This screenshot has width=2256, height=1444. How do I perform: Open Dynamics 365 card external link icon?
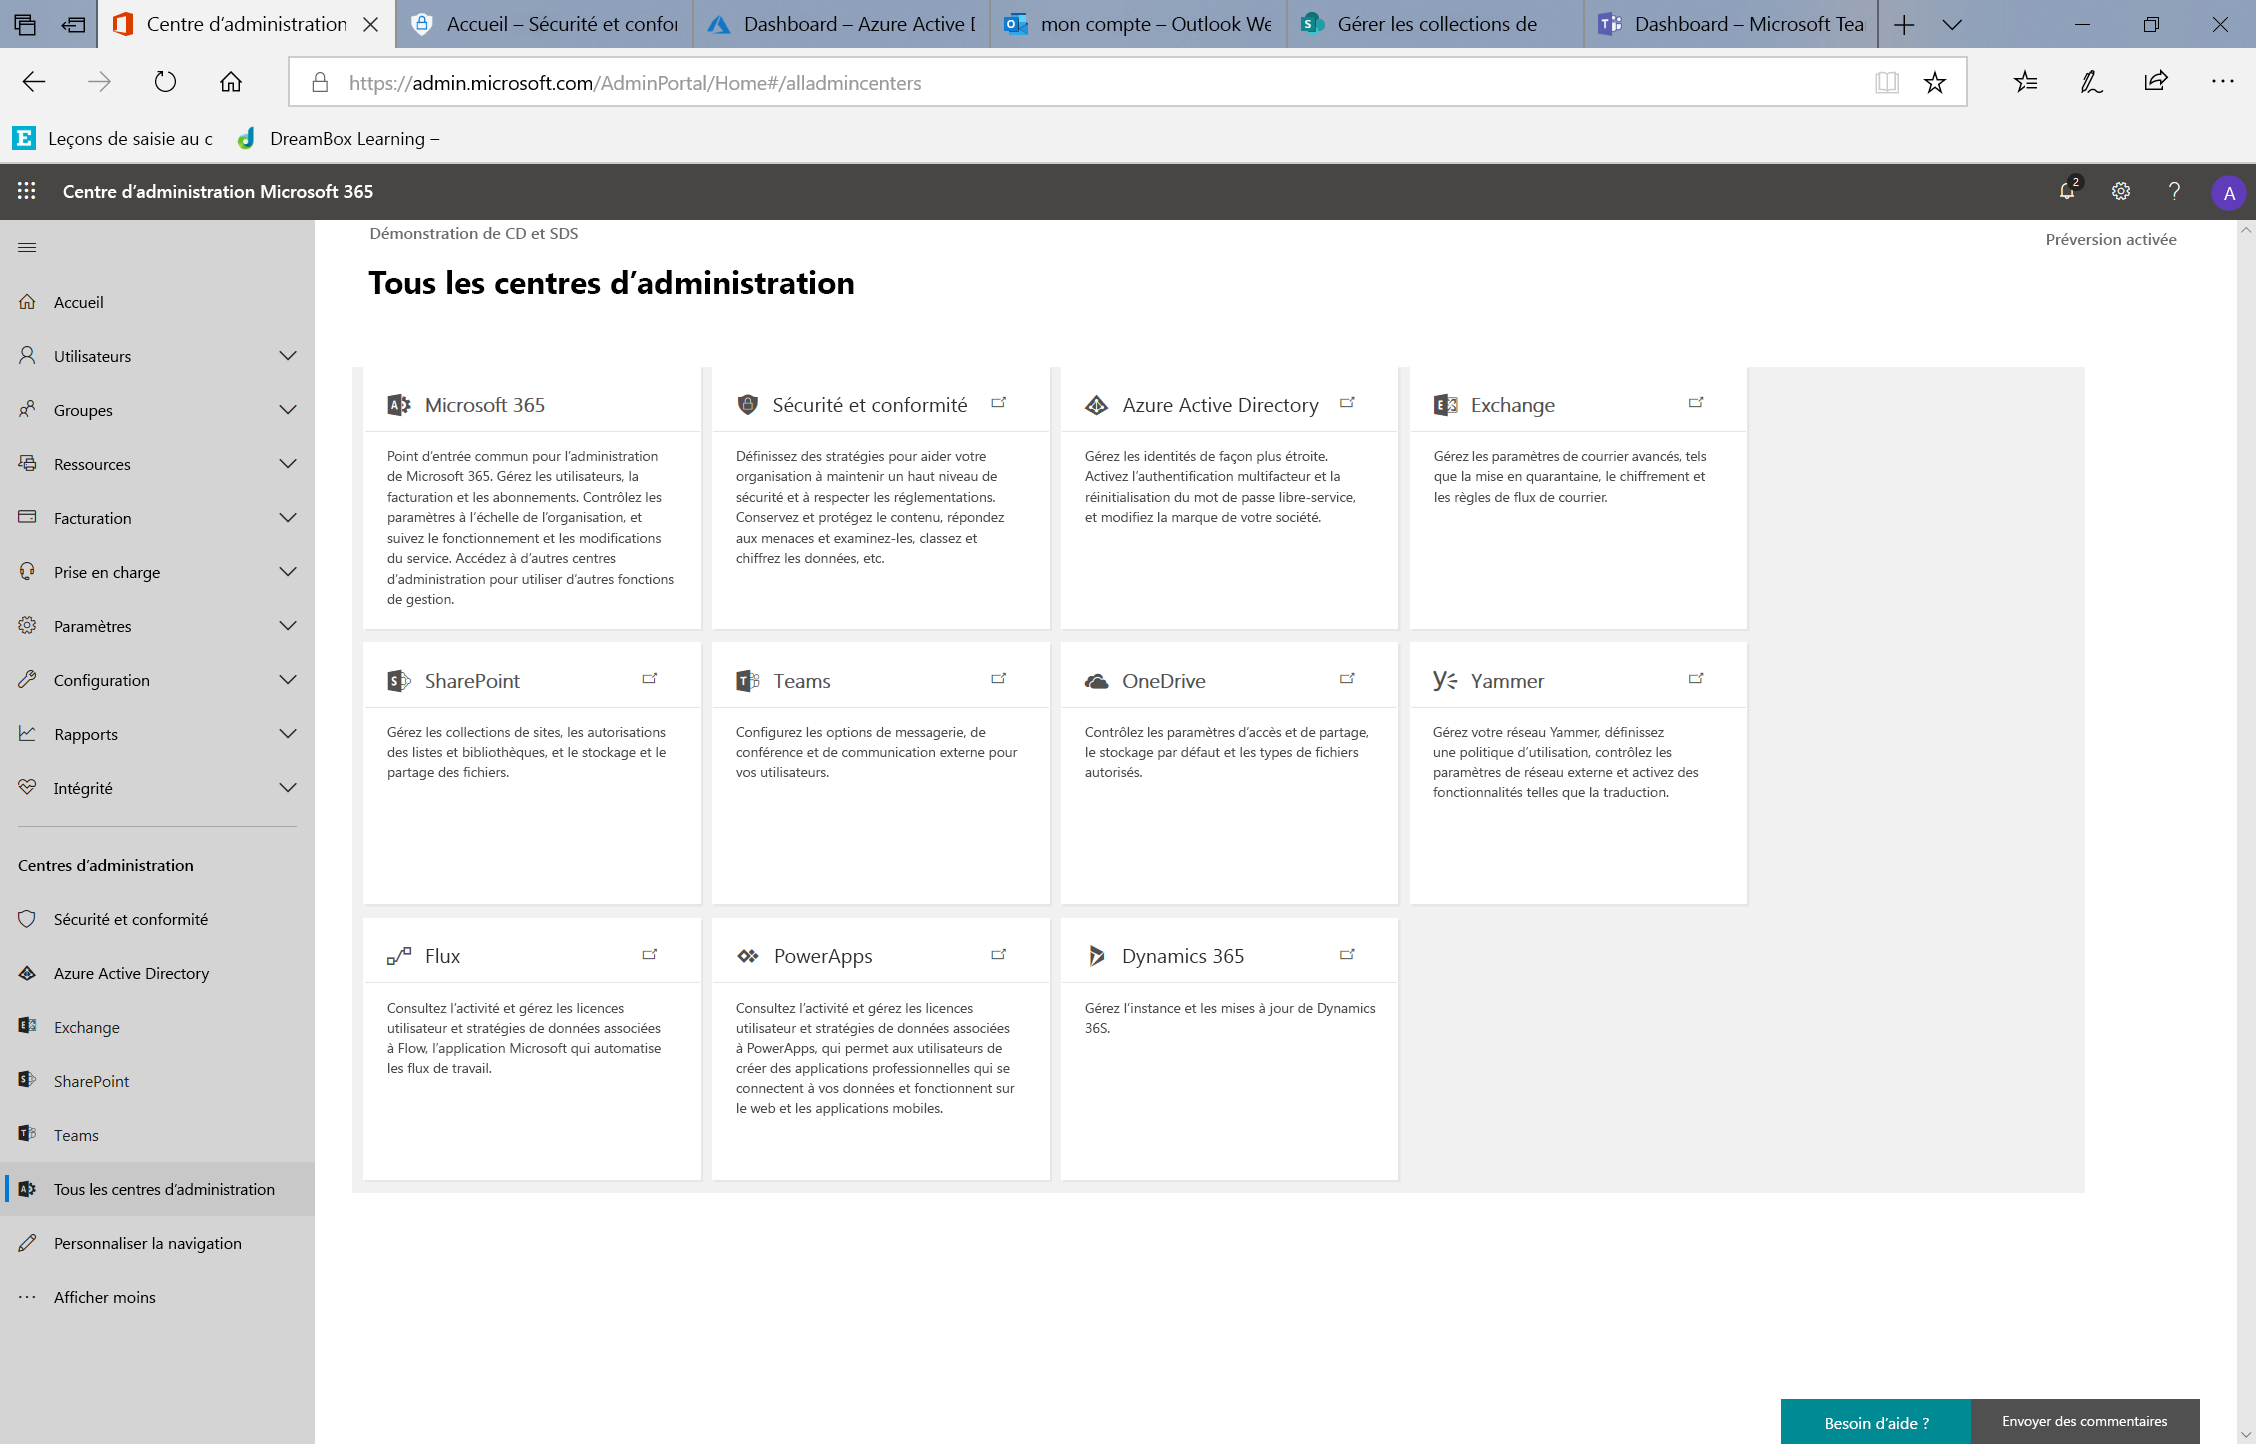click(1347, 955)
